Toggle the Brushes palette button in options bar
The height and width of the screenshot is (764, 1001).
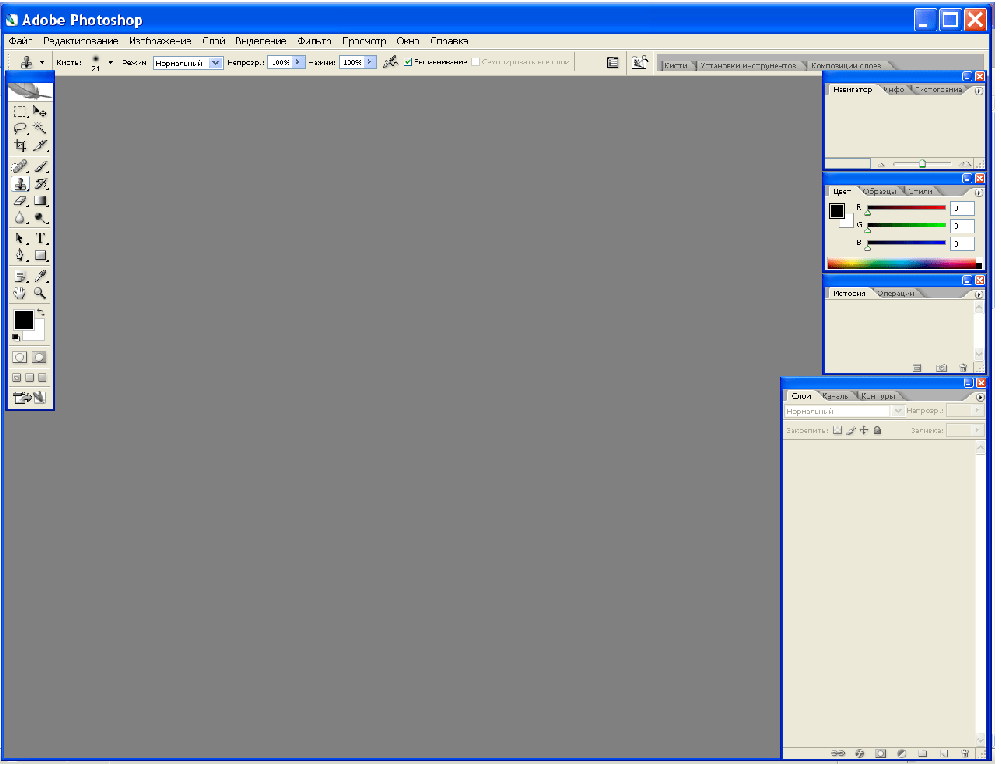tap(612, 63)
